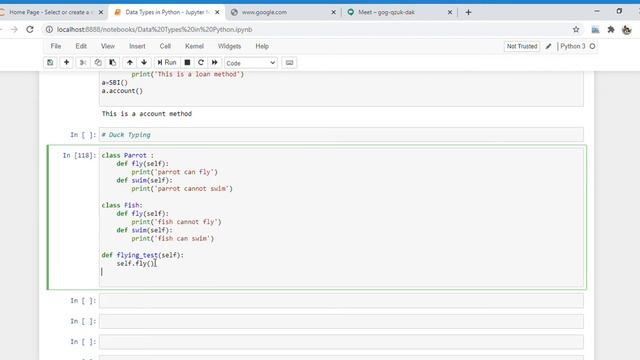Cut selected cells using scissors icon
640x360 pixels.
(x=82, y=63)
